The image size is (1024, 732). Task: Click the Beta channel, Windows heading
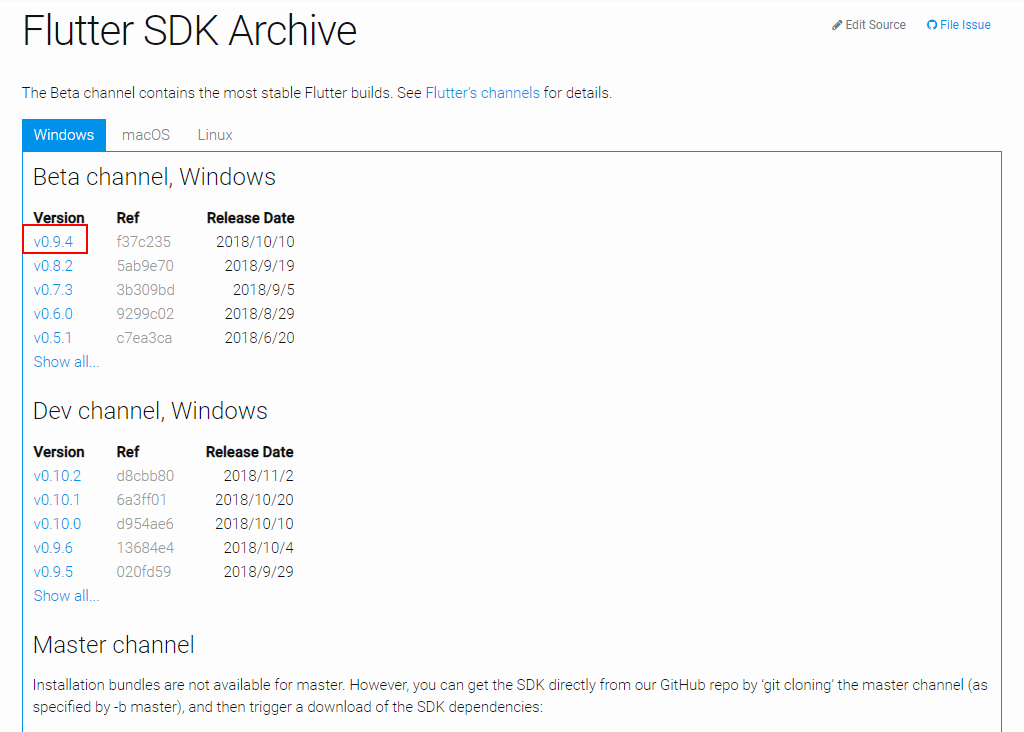(154, 177)
